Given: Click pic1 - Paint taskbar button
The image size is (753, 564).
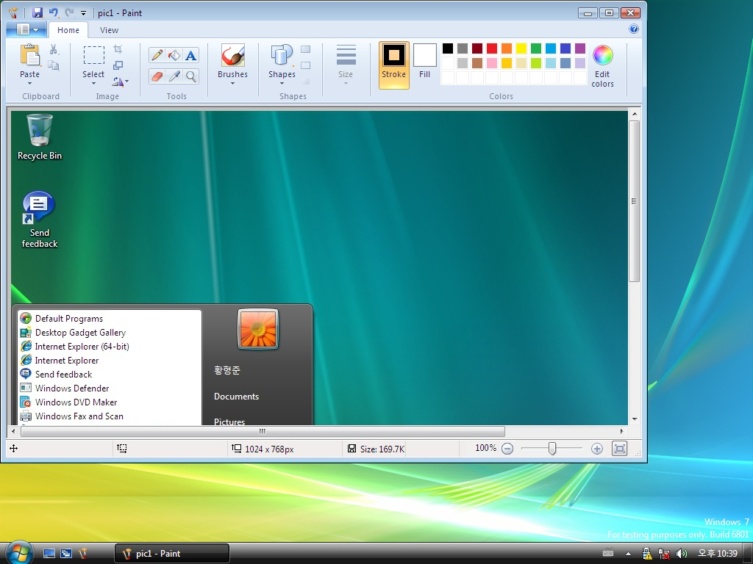Looking at the screenshot, I should point(171,553).
